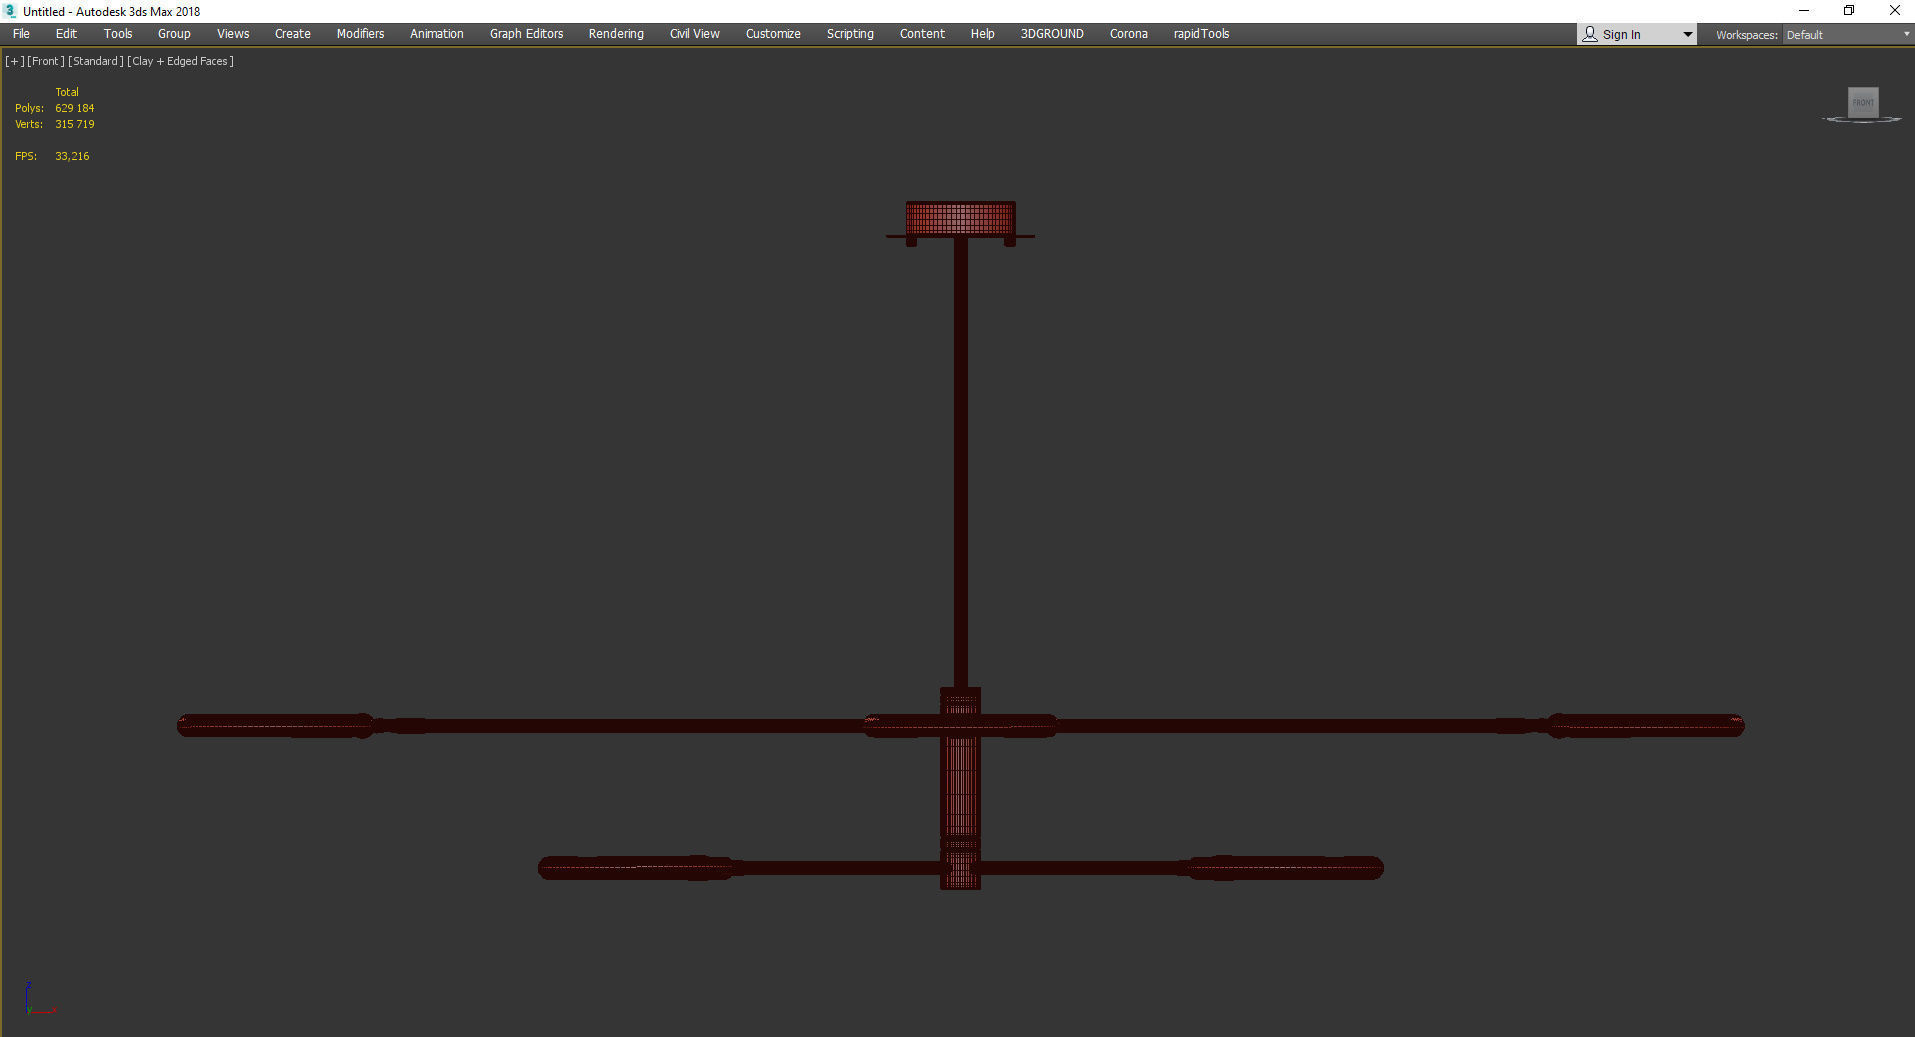Image resolution: width=1915 pixels, height=1037 pixels.
Task: Open the File menu
Action: click(21, 34)
